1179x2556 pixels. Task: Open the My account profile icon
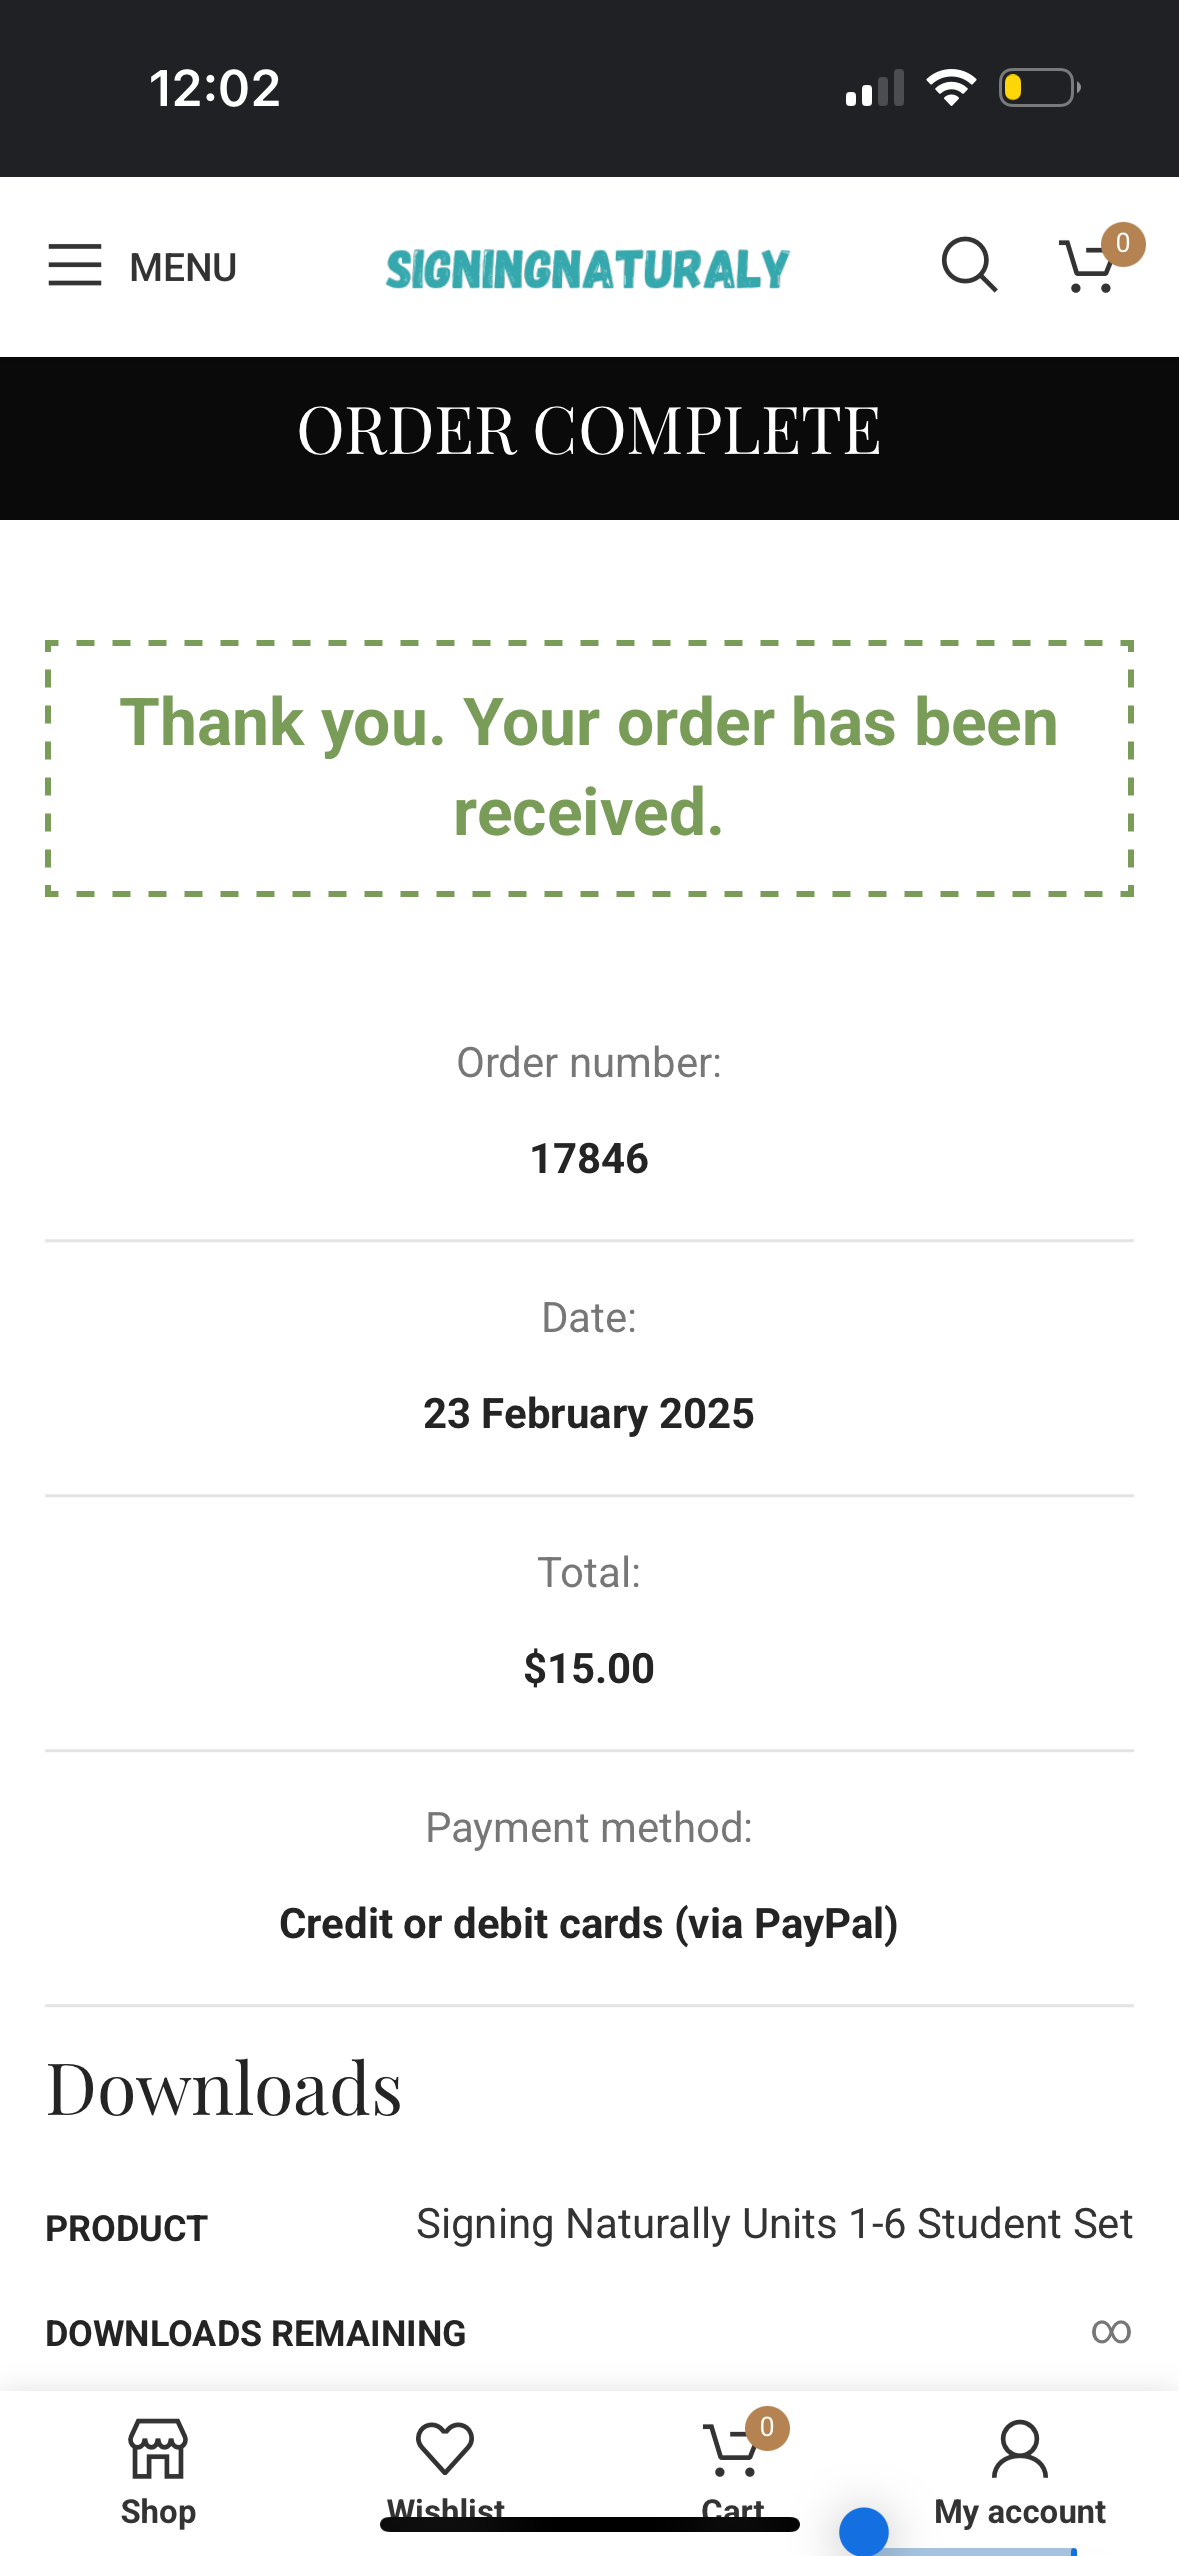[1019, 2448]
